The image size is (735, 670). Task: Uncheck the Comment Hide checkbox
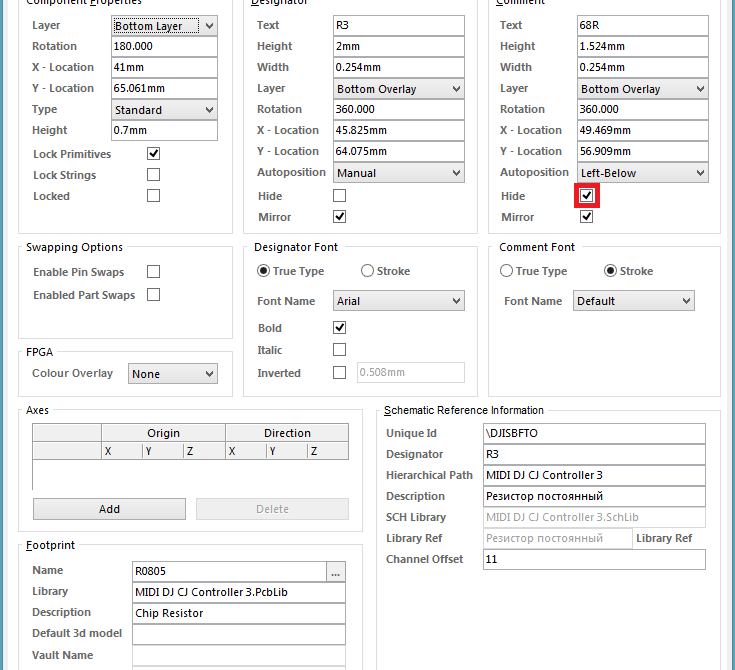(x=586, y=196)
